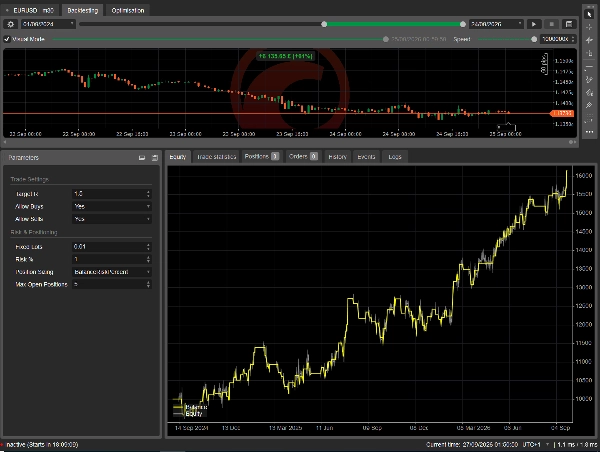Image resolution: width=600 pixels, height=452 pixels.
Task: Open the start date dropdown
Action: click(x=72, y=24)
